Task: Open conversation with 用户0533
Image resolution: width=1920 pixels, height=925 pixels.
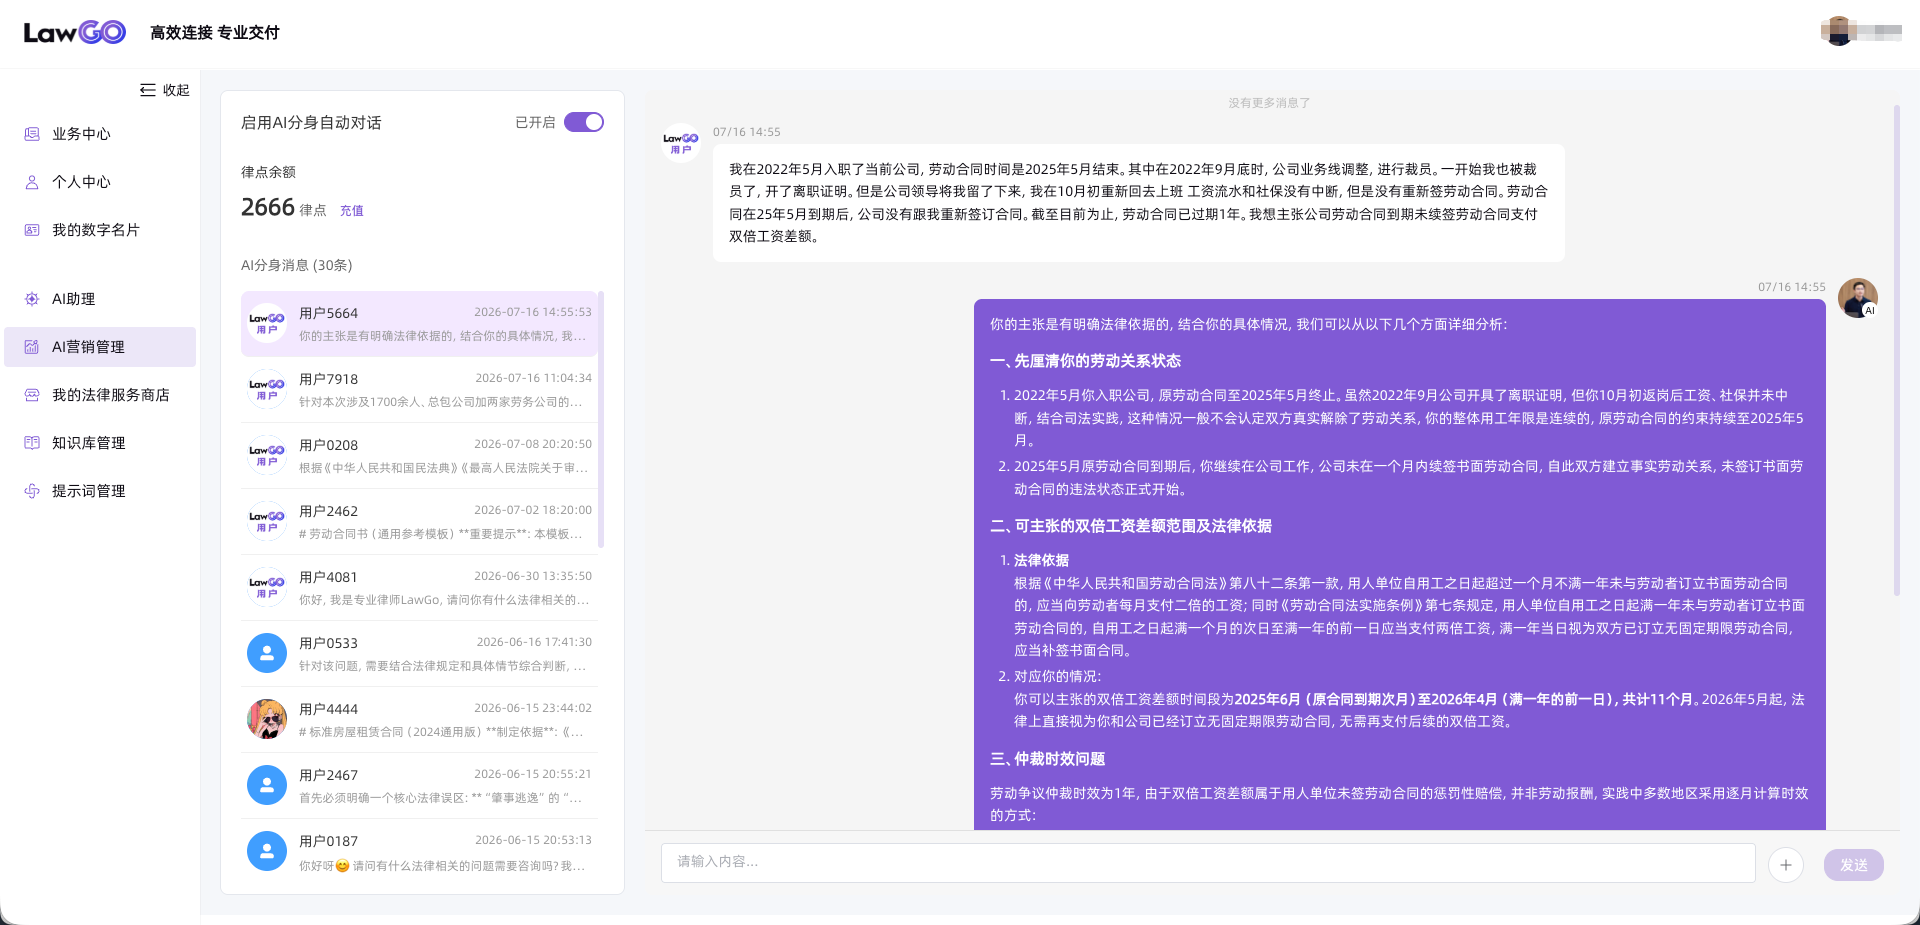Action: tap(419, 654)
